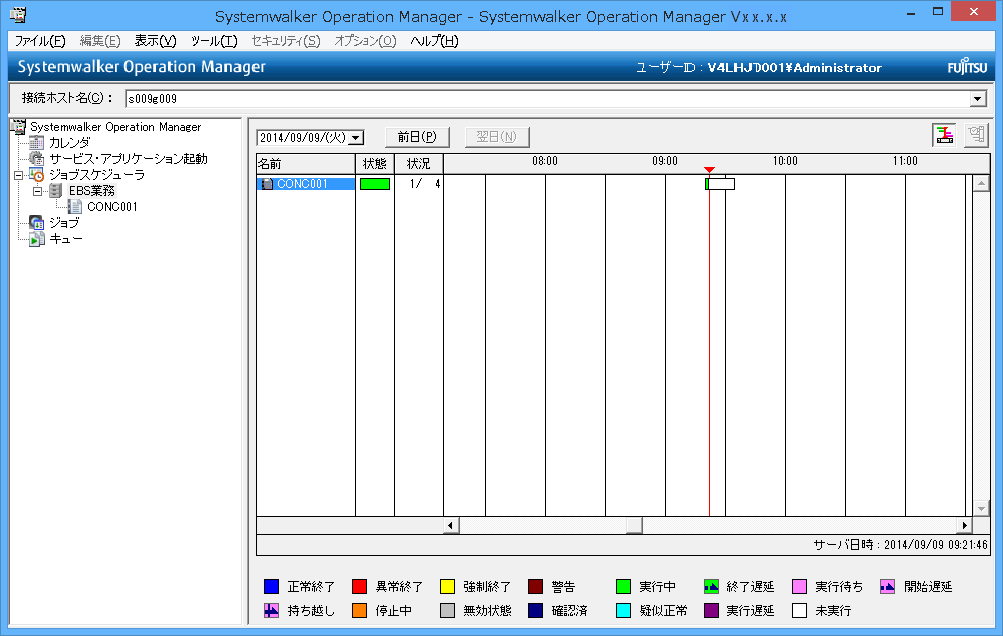Screen dimensions: 1003x636
Task: Click the 翌日(N) button
Action: click(x=496, y=137)
